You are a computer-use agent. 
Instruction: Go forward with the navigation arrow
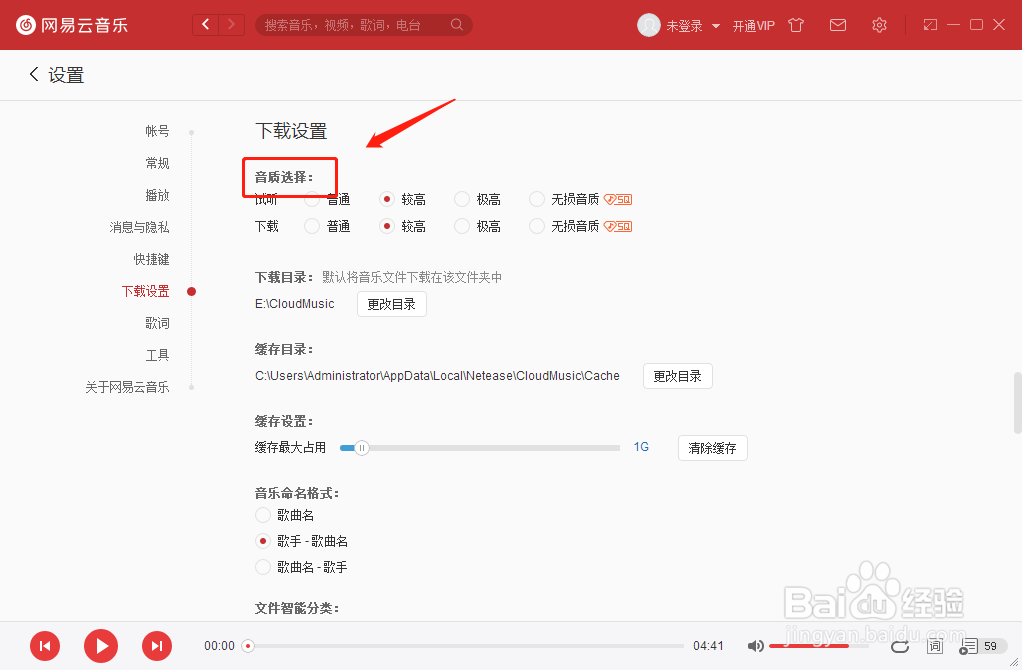coord(231,25)
